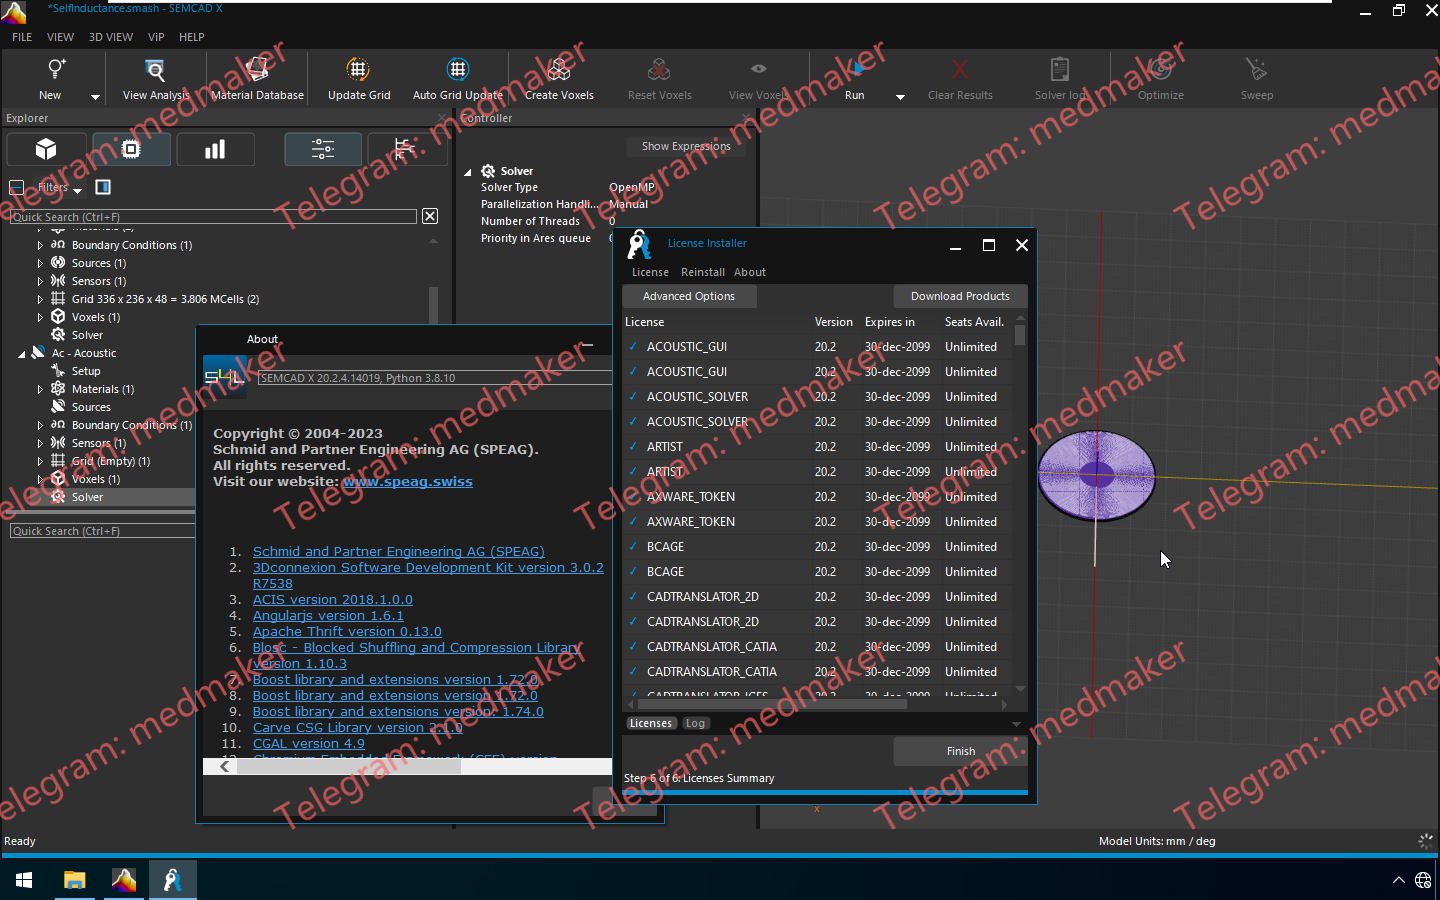Click the Show Expressions button
The image size is (1440, 900).
(x=686, y=146)
